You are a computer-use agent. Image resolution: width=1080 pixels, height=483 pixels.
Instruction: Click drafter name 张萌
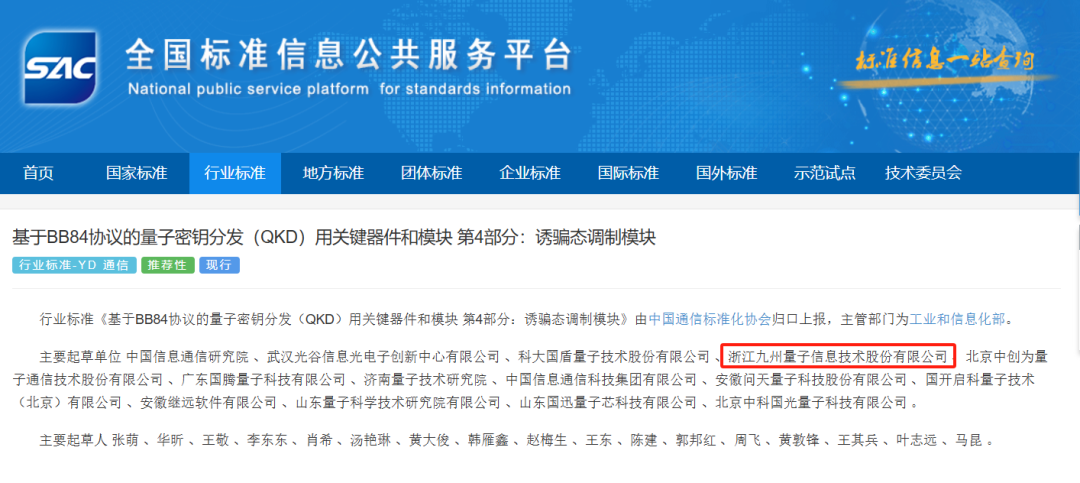coord(125,440)
